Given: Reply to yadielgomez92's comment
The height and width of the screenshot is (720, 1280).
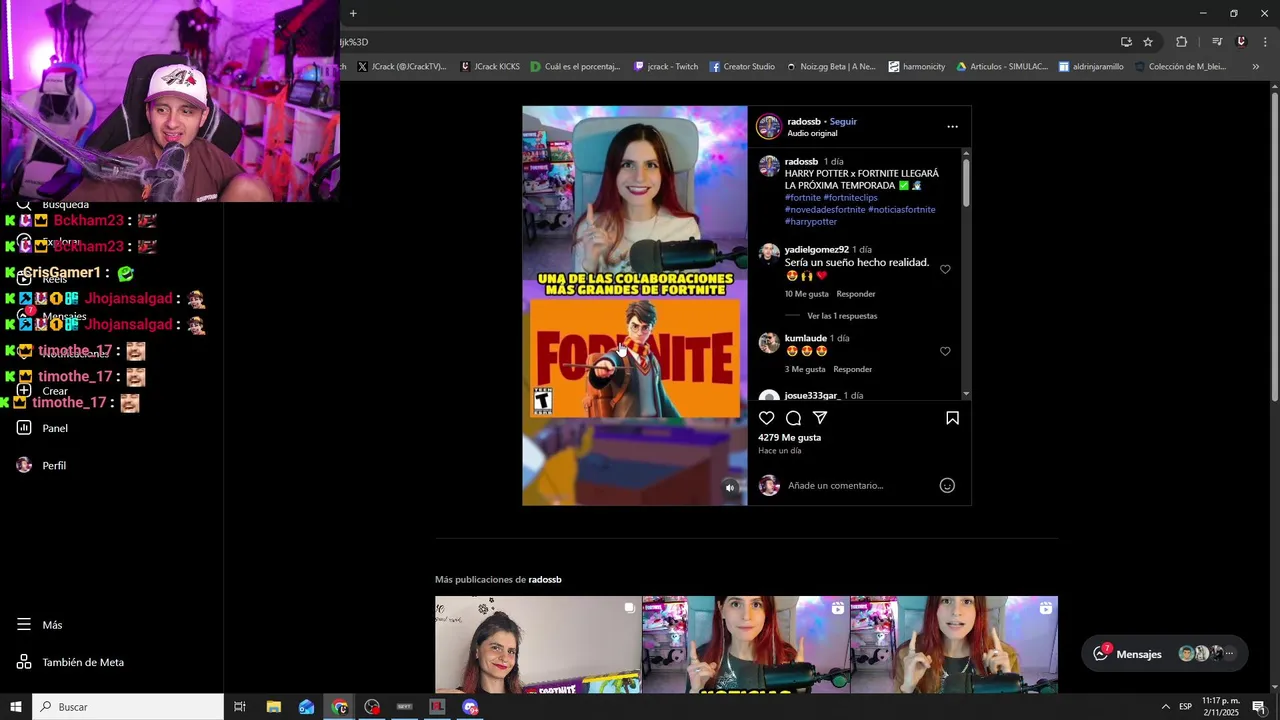Looking at the screenshot, I should coord(856,294).
